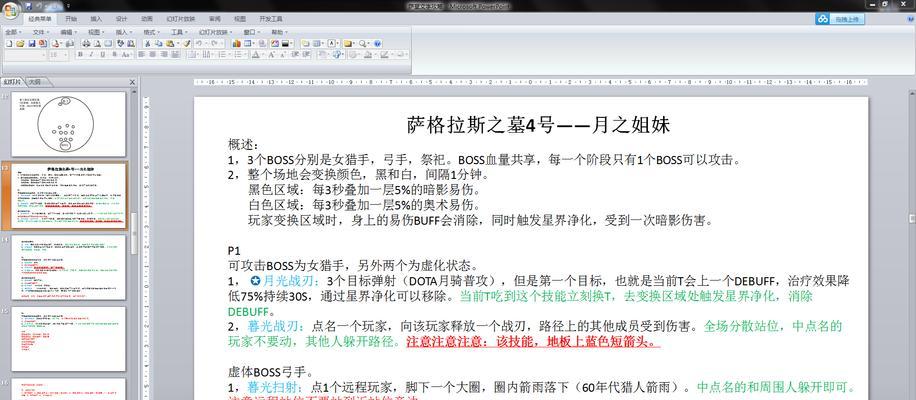The image size is (916, 400).
Task: Switch to the 审阅 ribbon tab
Action: 215,19
